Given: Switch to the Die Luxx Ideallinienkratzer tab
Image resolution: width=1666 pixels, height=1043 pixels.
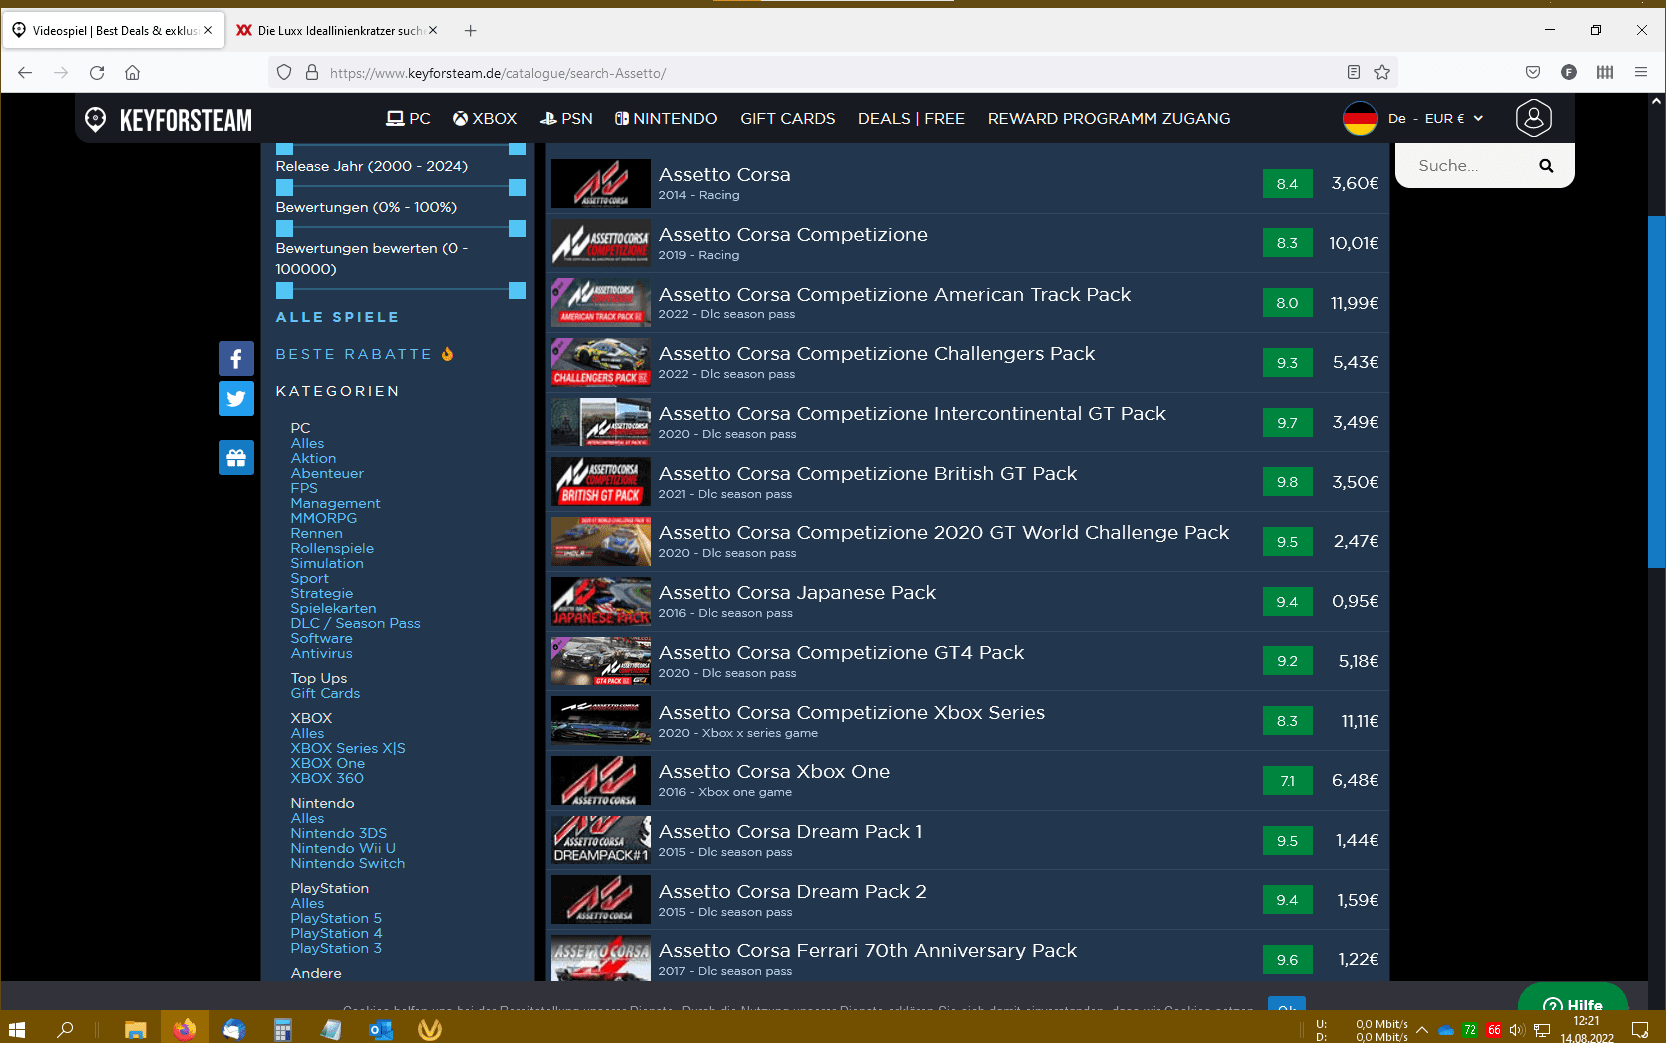Looking at the screenshot, I should [337, 30].
